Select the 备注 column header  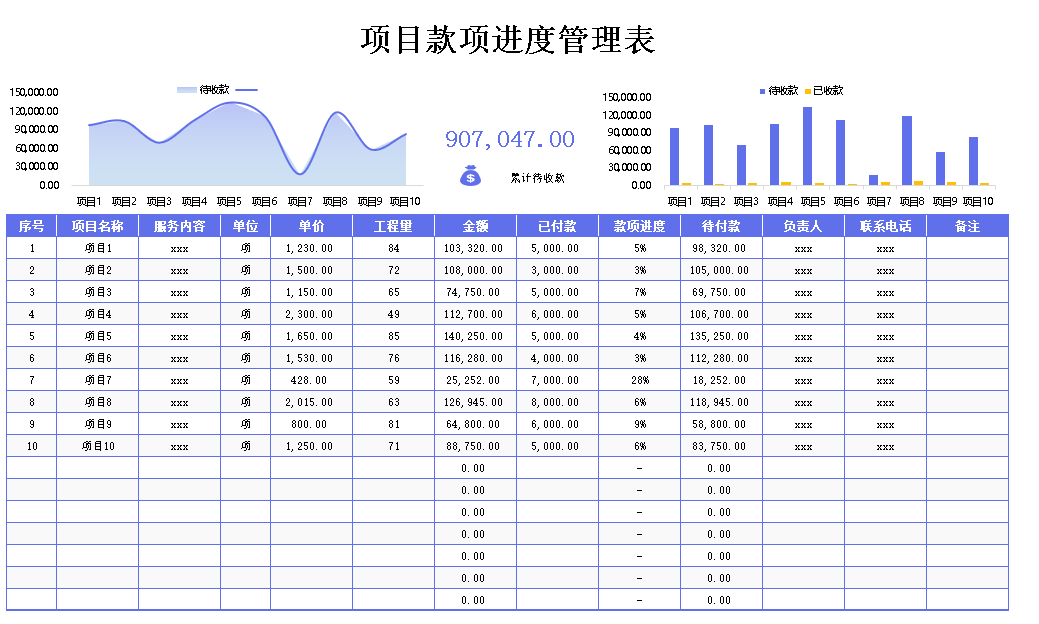(967, 226)
